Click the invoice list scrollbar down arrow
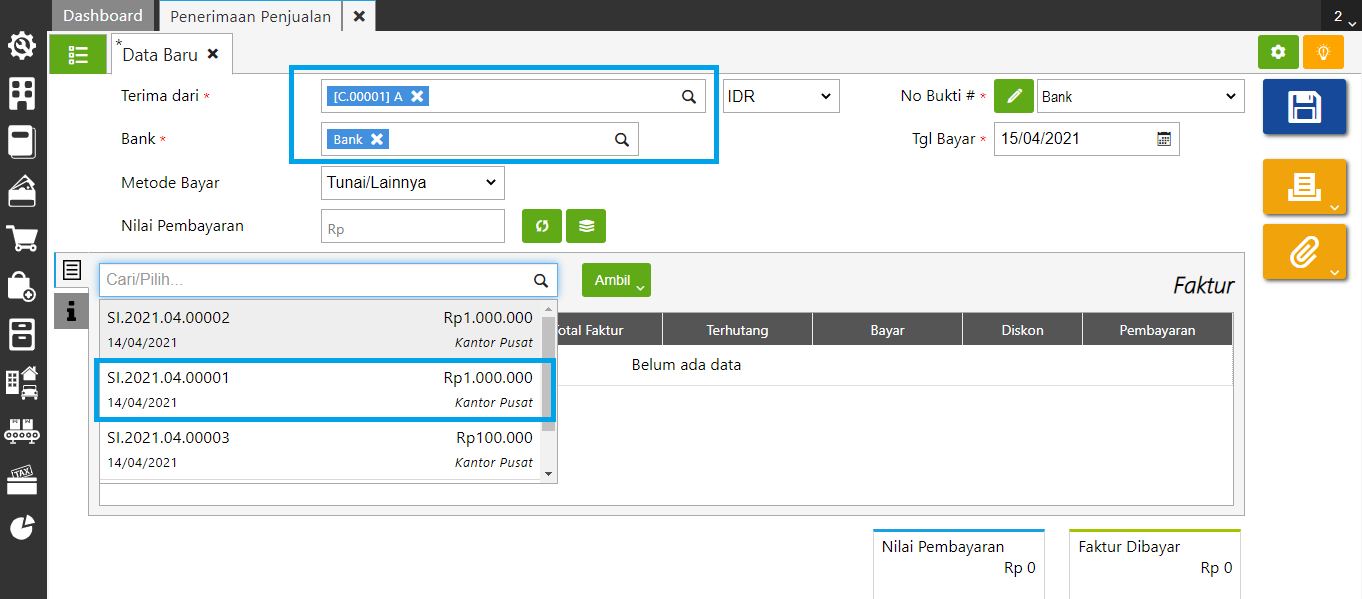The image size is (1362, 599). (547, 473)
